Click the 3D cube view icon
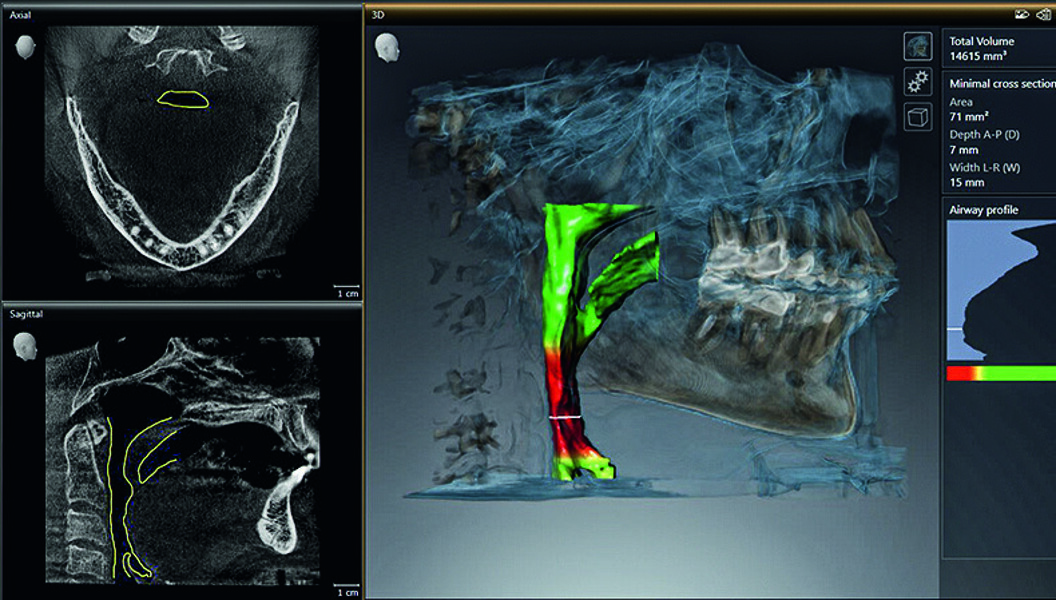Image resolution: width=1056 pixels, height=600 pixels. coord(917,118)
